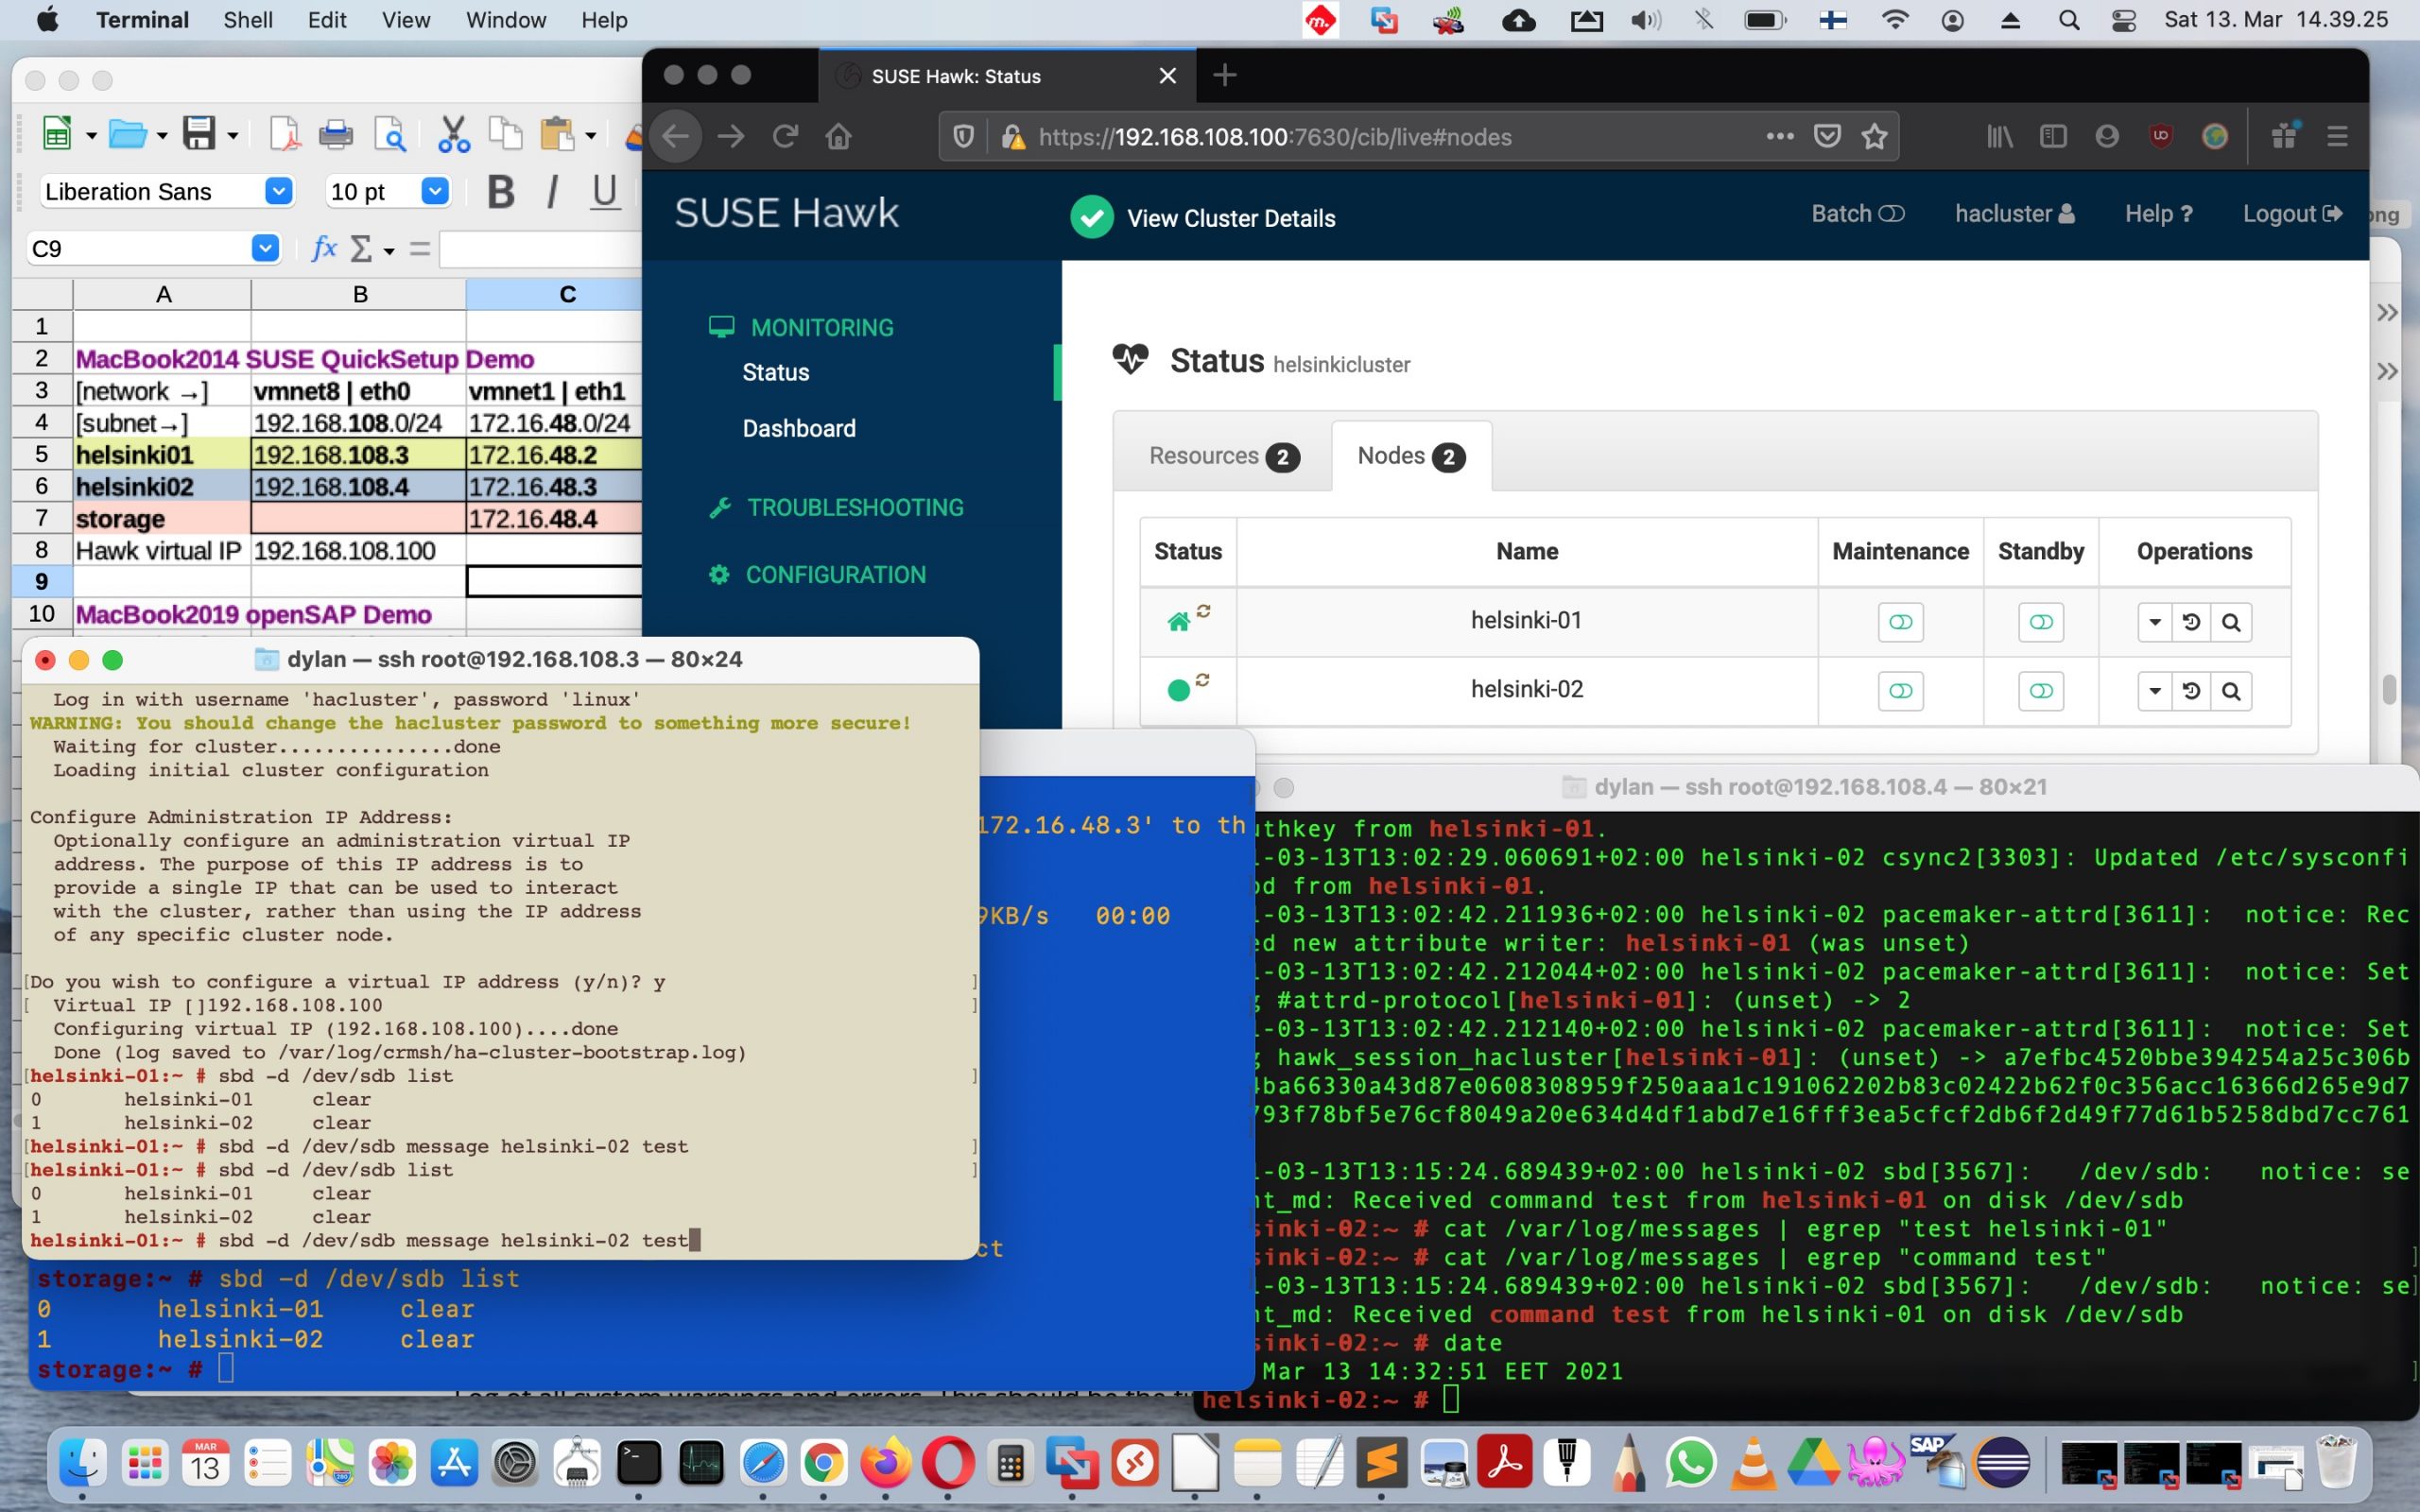Switch to the Resources tab
2420x1512 pixels.
pos(1222,456)
